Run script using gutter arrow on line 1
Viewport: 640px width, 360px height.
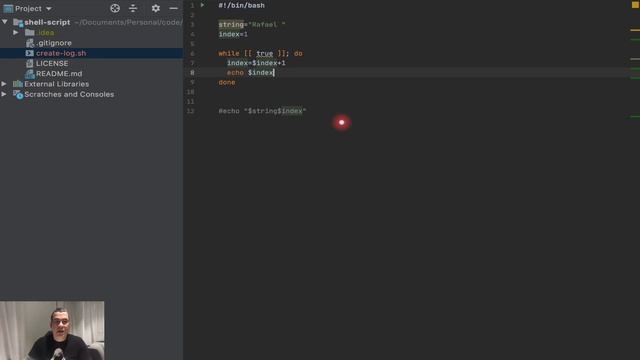(x=202, y=5)
